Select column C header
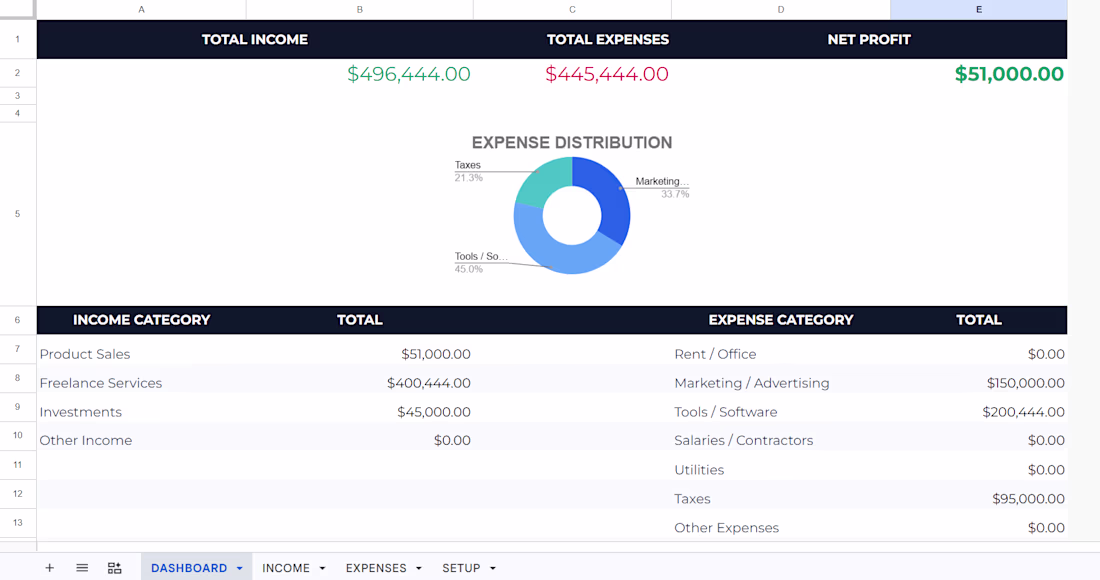 pos(572,9)
